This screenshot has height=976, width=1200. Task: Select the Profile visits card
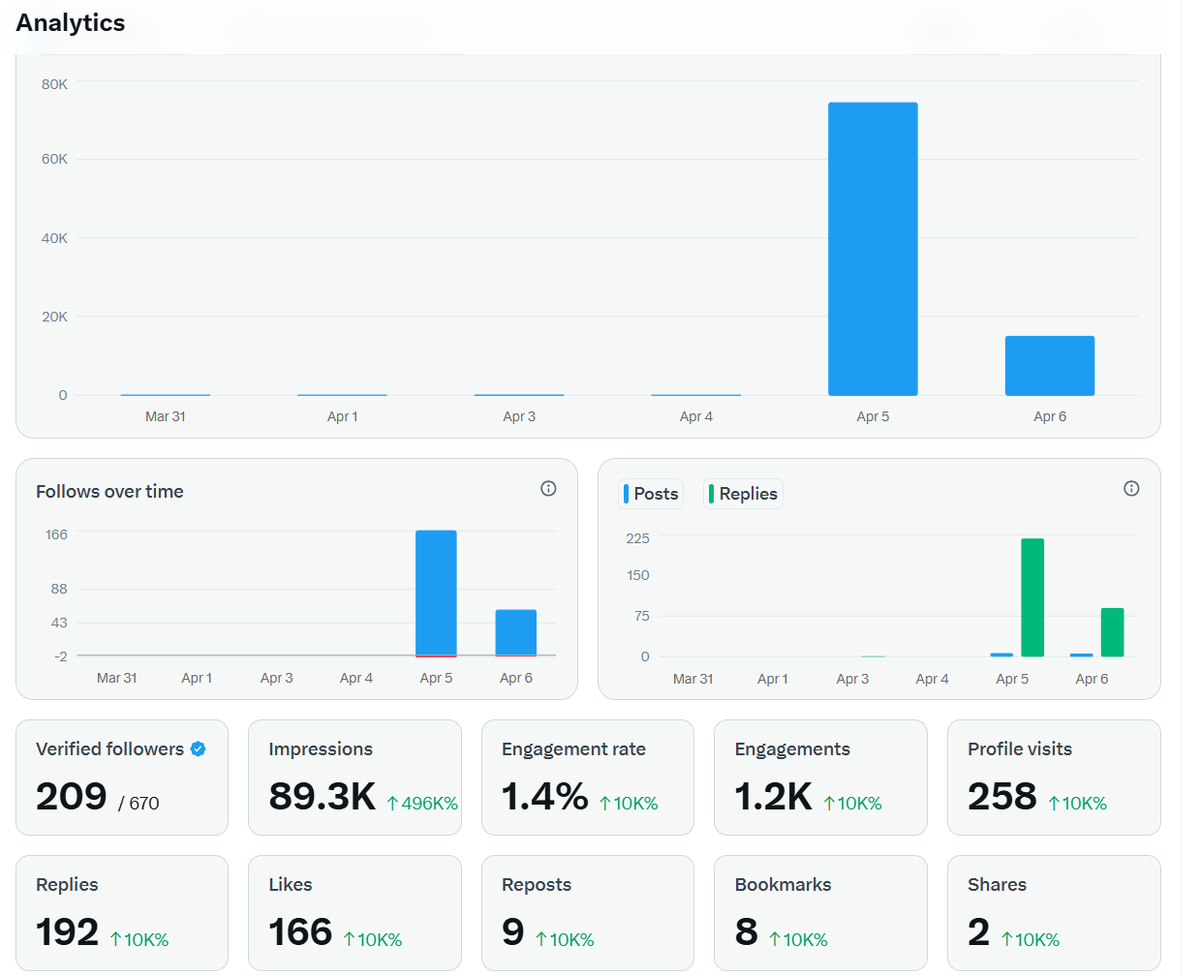tap(1054, 778)
